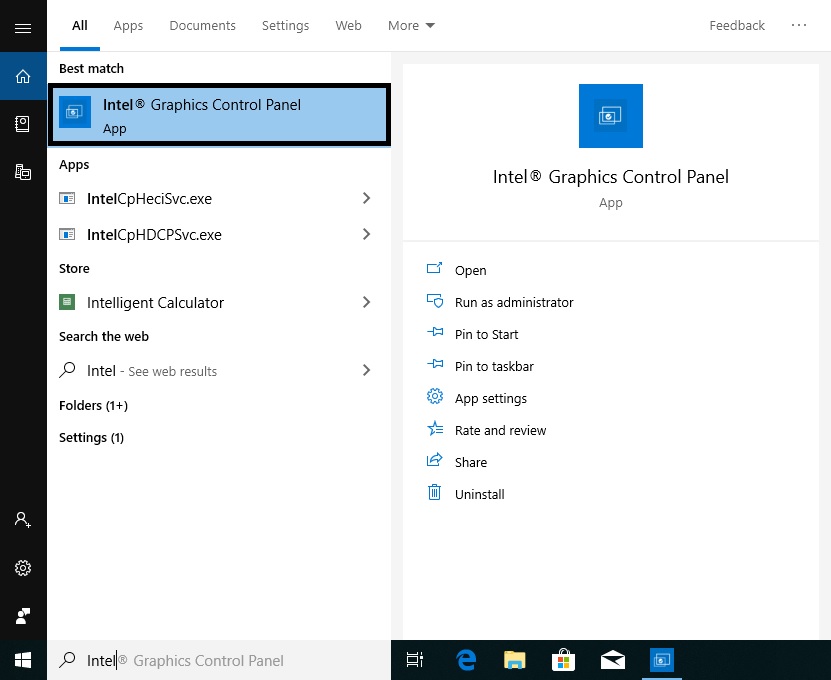Open the More filter dropdown
This screenshot has width=831, height=680.
411,26
